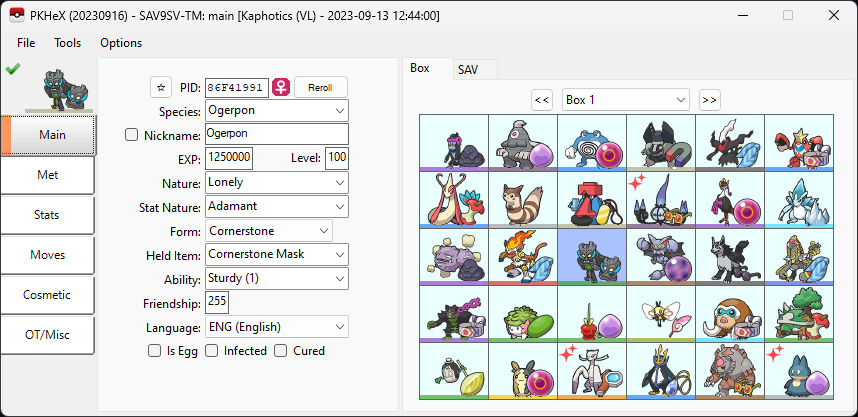Click the Nickname text field
The image size is (858, 417).
[277, 134]
